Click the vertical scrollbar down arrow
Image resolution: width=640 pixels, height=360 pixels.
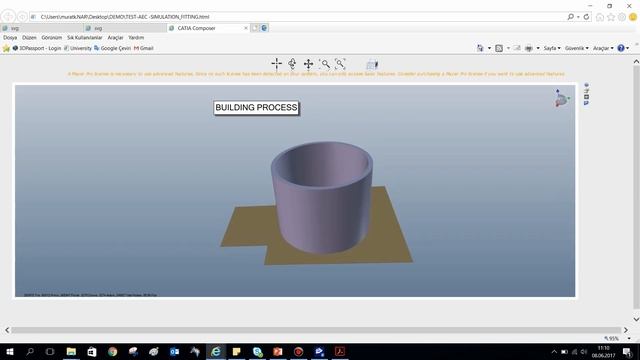point(636,319)
